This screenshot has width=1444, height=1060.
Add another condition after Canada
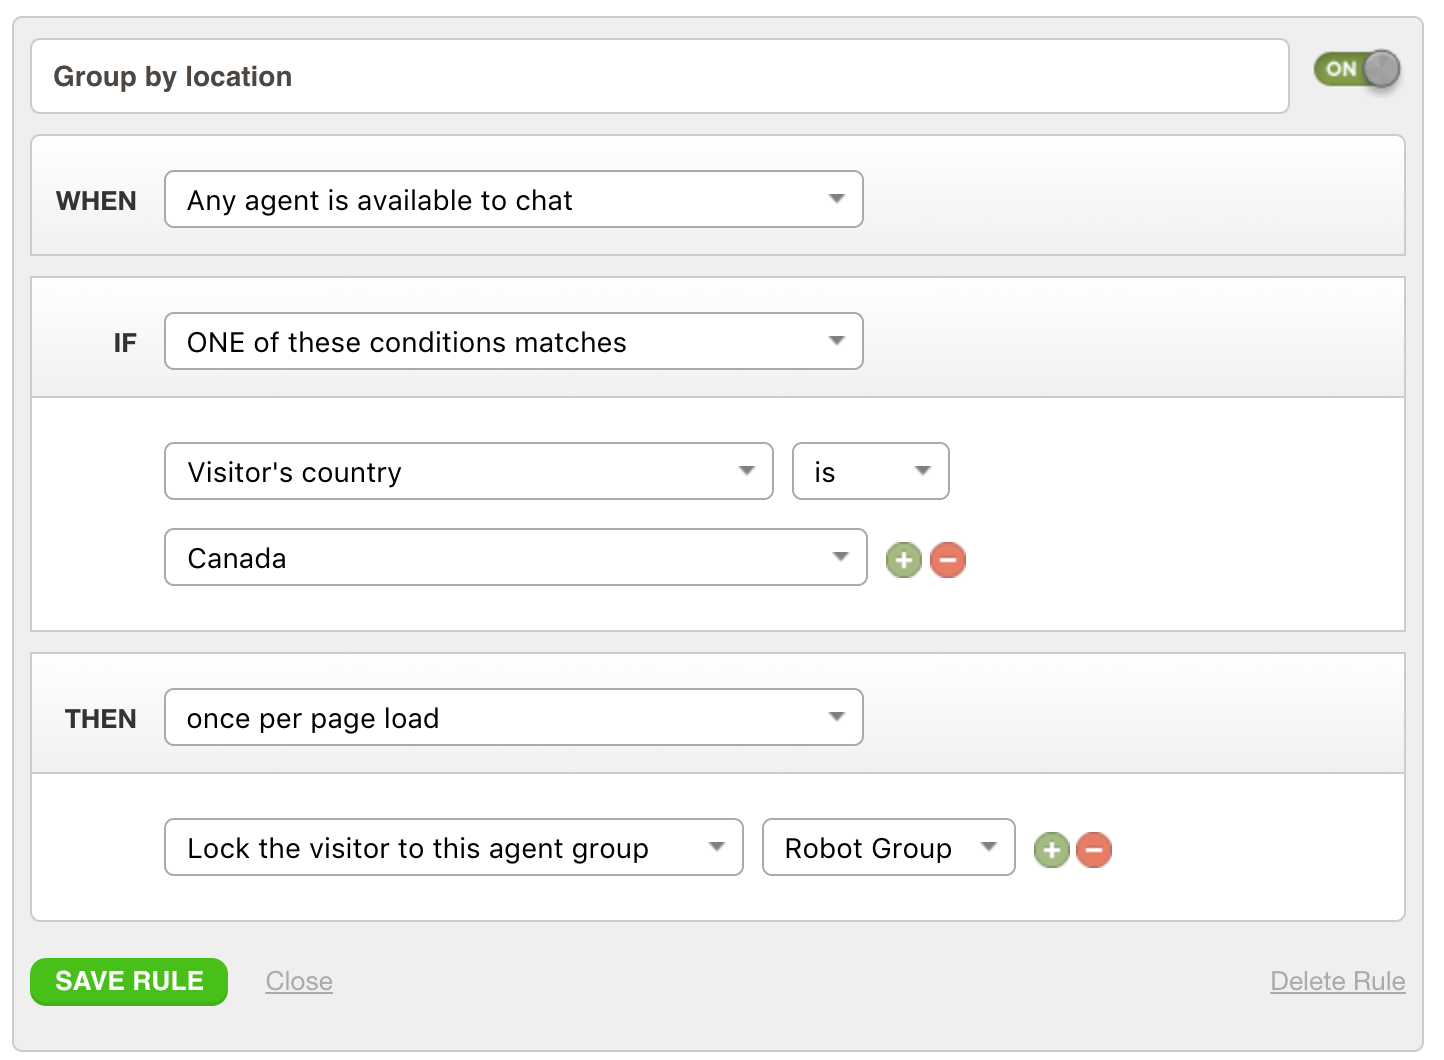point(903,560)
